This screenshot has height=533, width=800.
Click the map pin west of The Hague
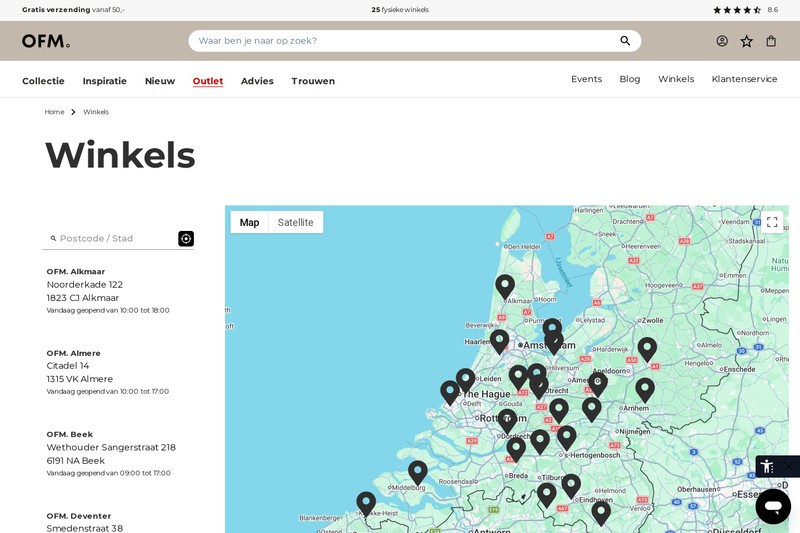coord(450,392)
